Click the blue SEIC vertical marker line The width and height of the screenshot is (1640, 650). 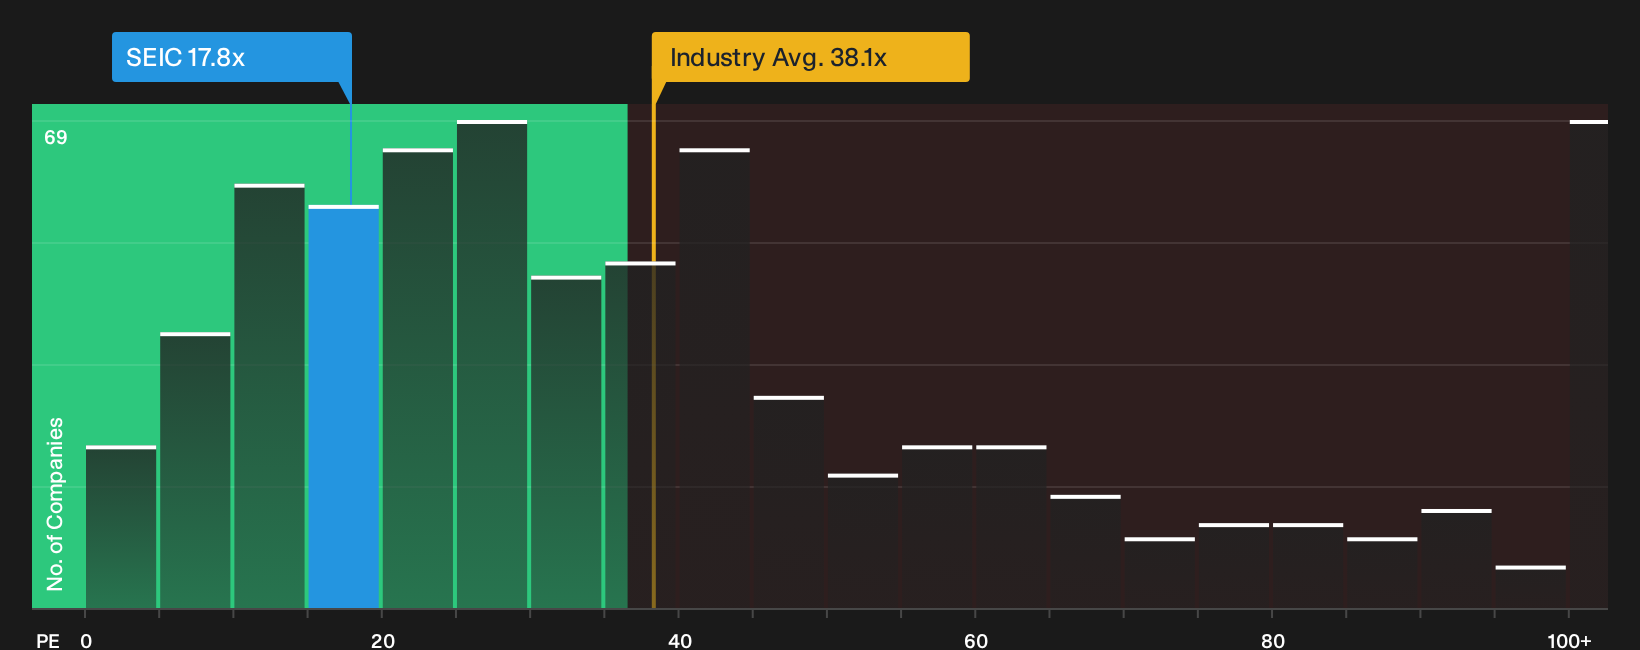point(351,155)
